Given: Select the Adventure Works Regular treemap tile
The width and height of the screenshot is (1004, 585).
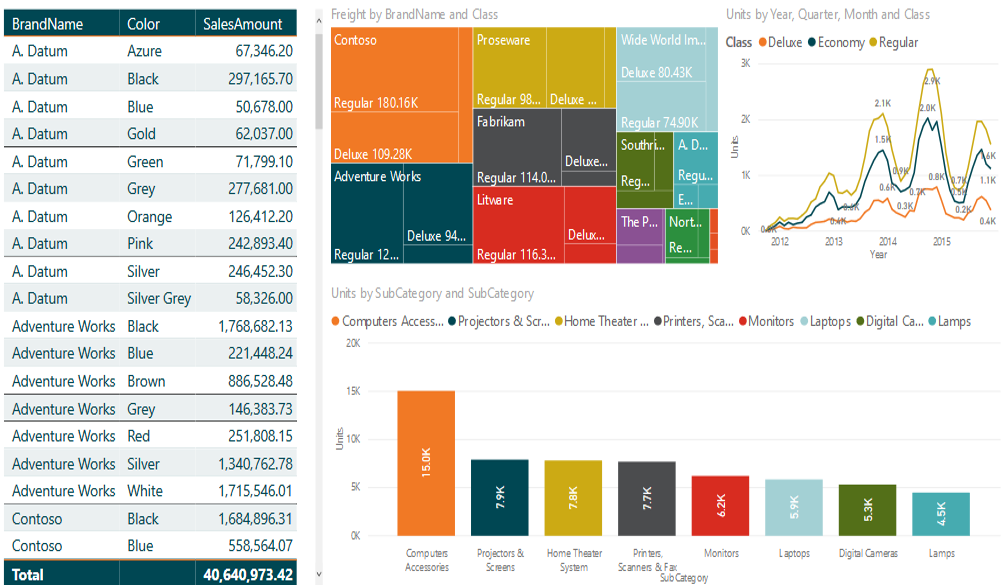Looking at the screenshot, I should click(367, 214).
